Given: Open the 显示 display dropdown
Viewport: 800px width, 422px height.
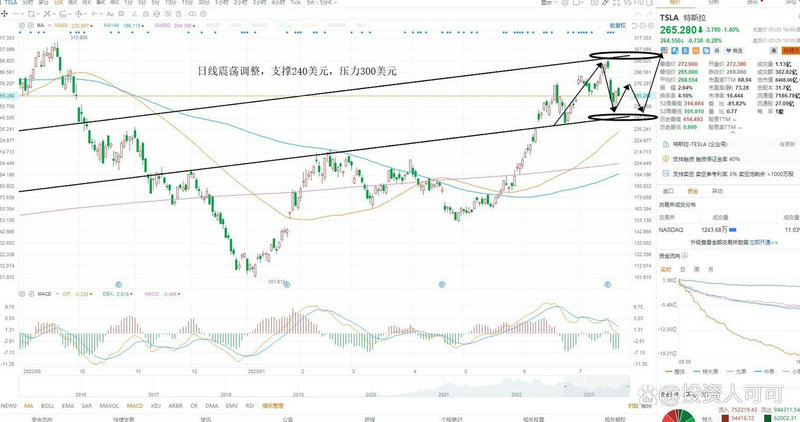Looking at the screenshot, I should click(549, 3).
